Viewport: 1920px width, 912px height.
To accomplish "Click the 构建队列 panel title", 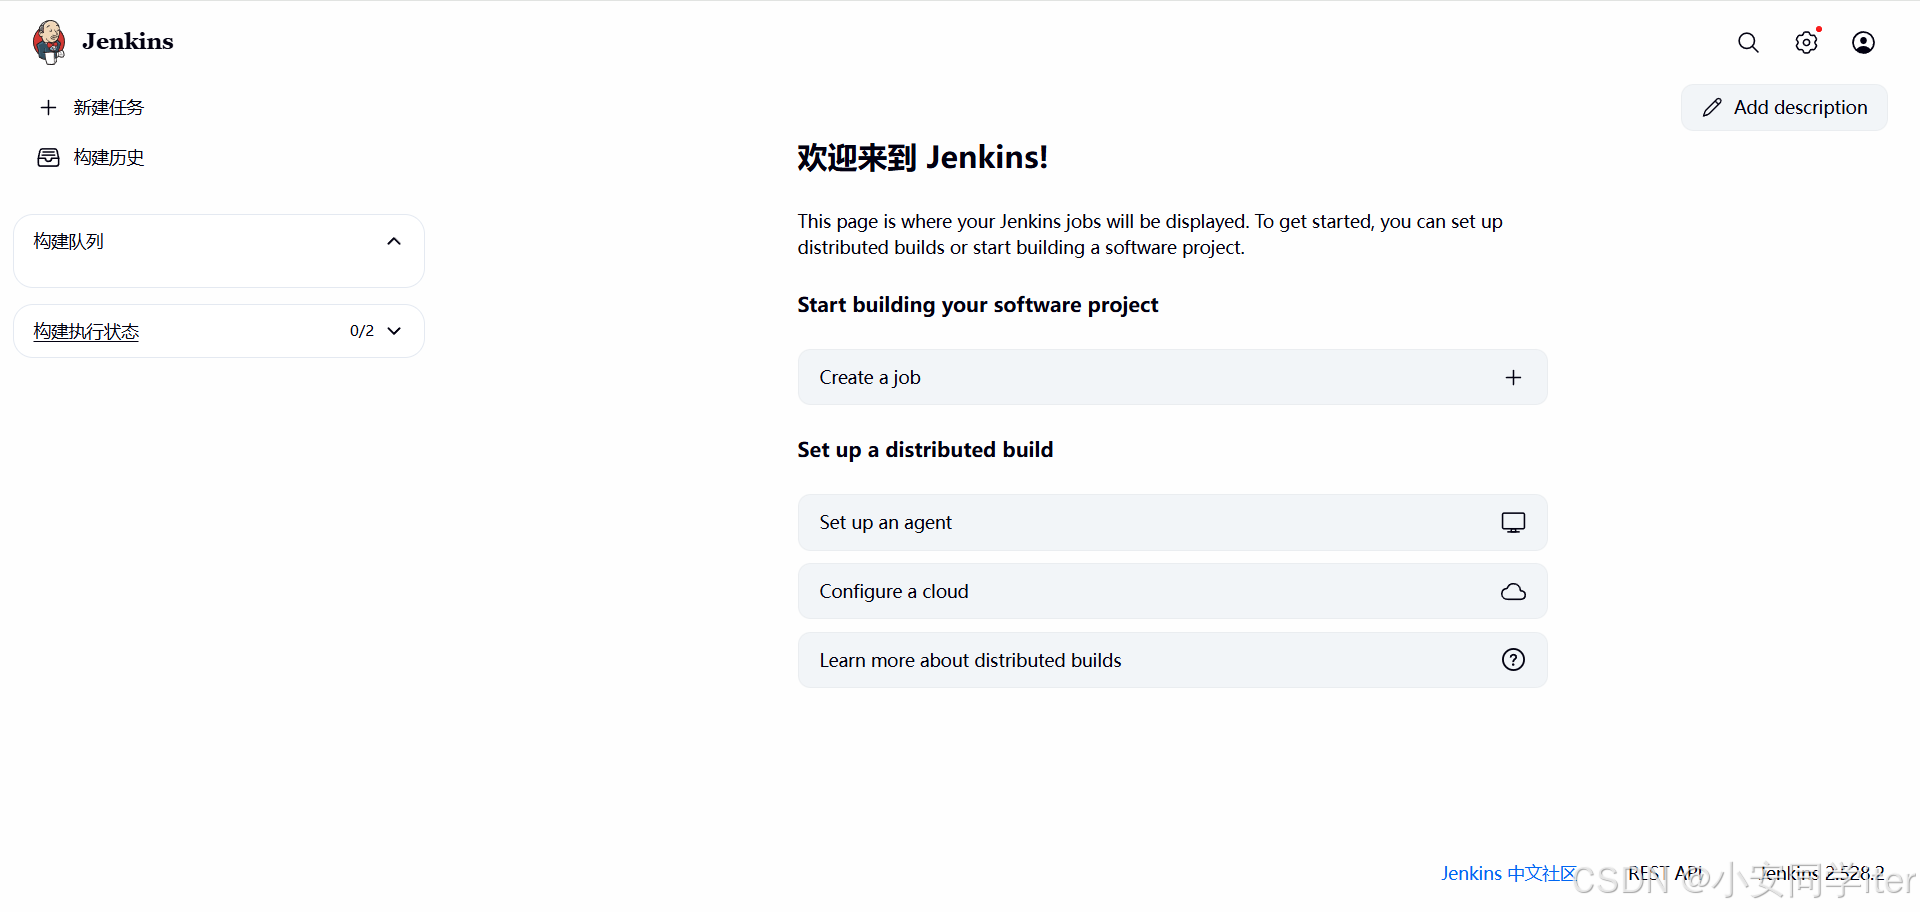I will click(68, 241).
